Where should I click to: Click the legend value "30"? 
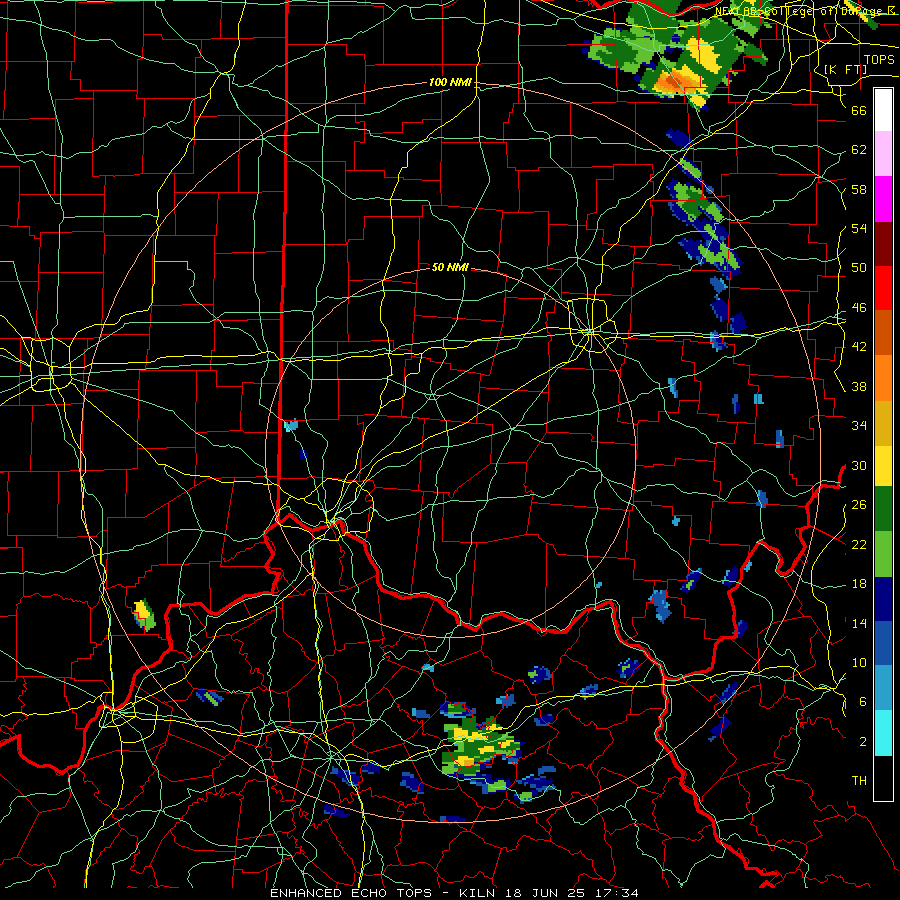click(859, 465)
